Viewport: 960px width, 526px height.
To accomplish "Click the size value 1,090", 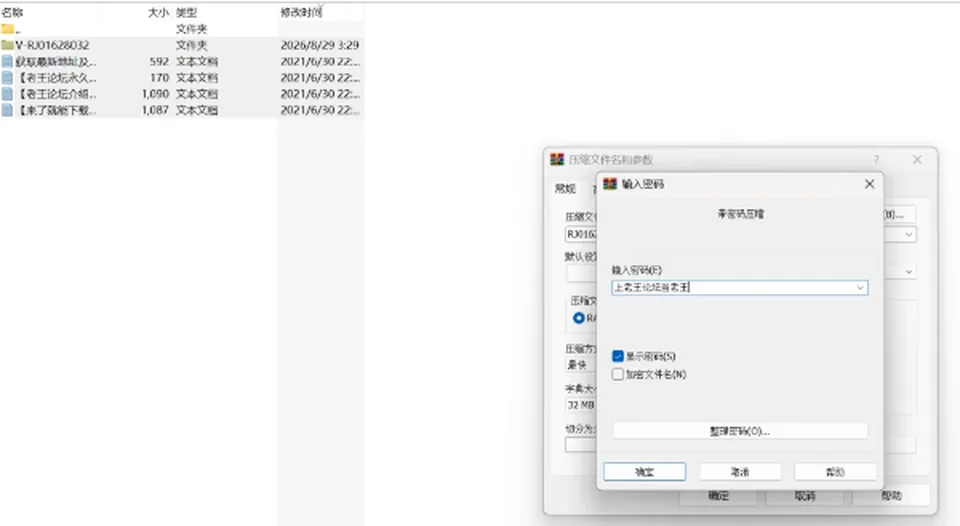I will (156, 94).
